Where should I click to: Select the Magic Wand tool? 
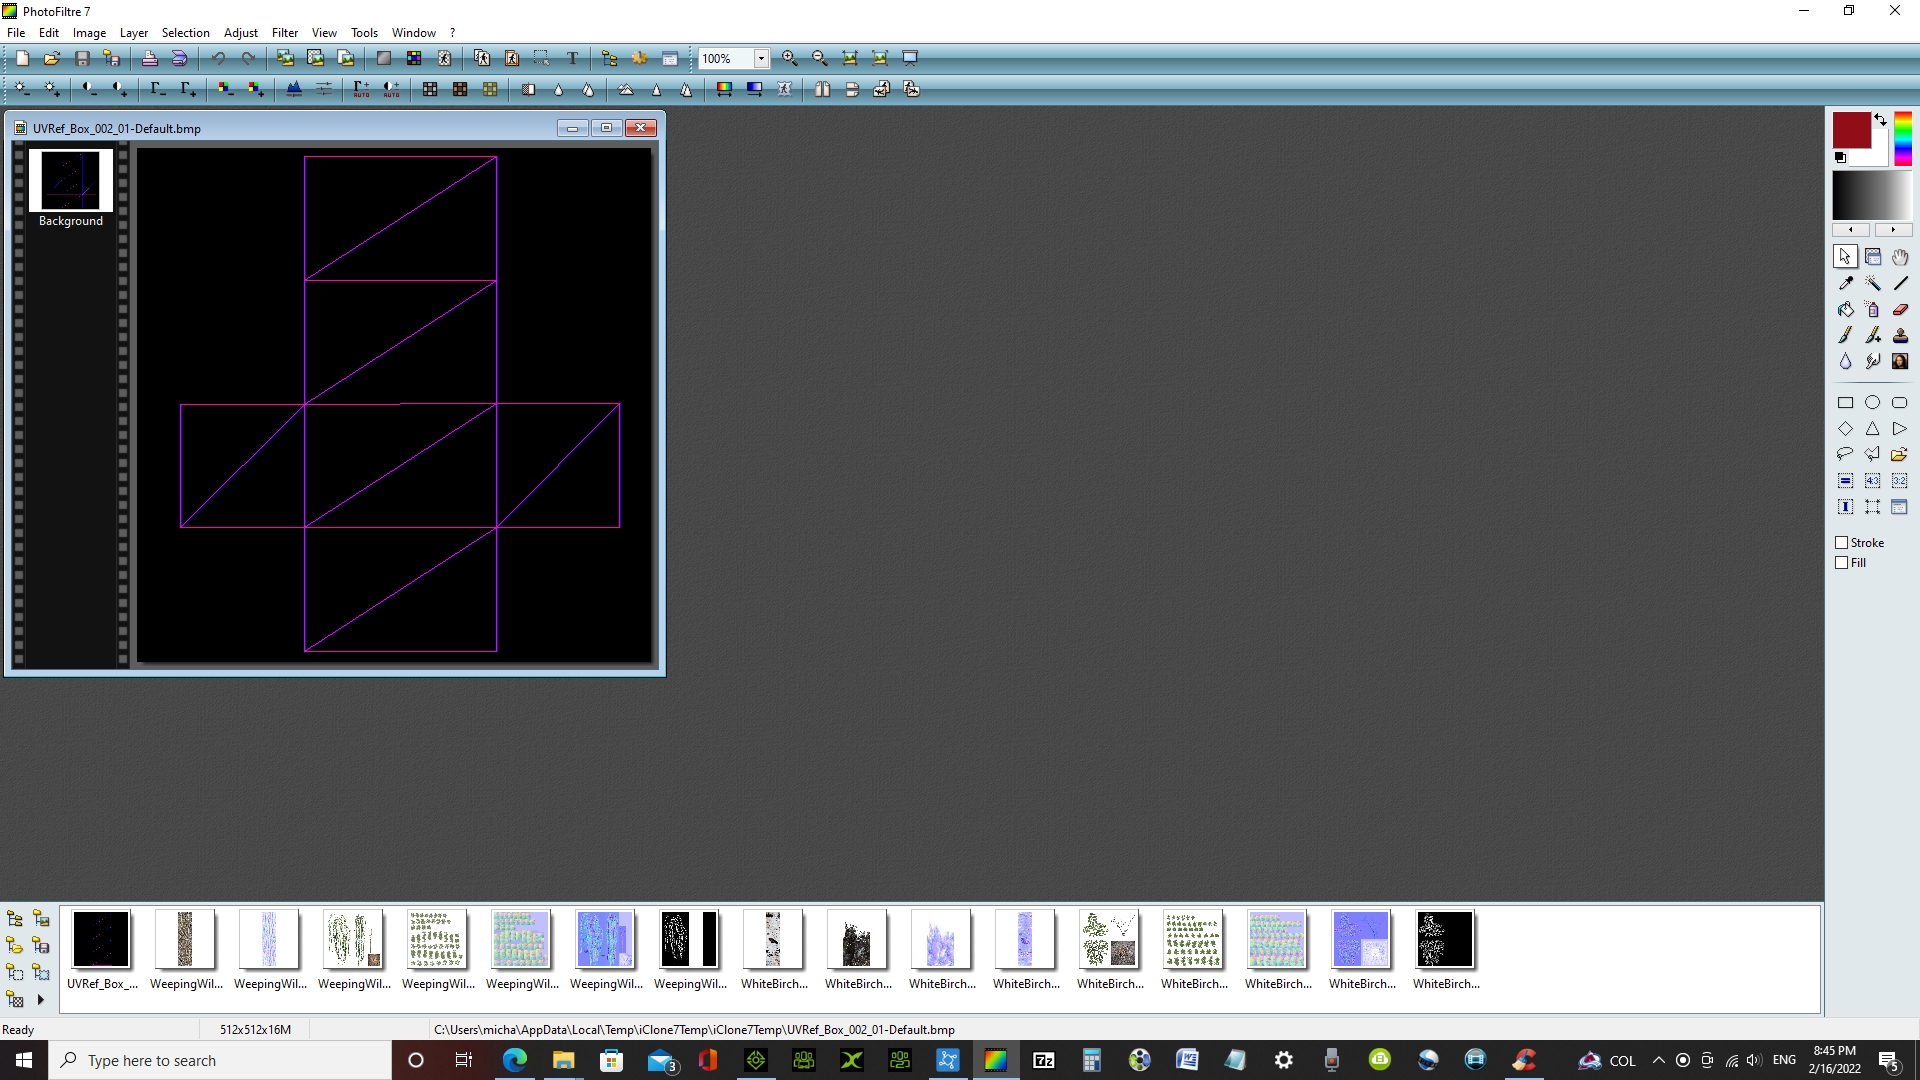1873,284
